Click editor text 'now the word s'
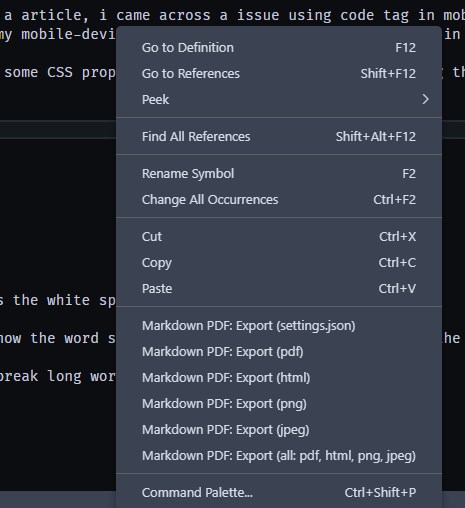The width and height of the screenshot is (465, 508). click(57, 338)
